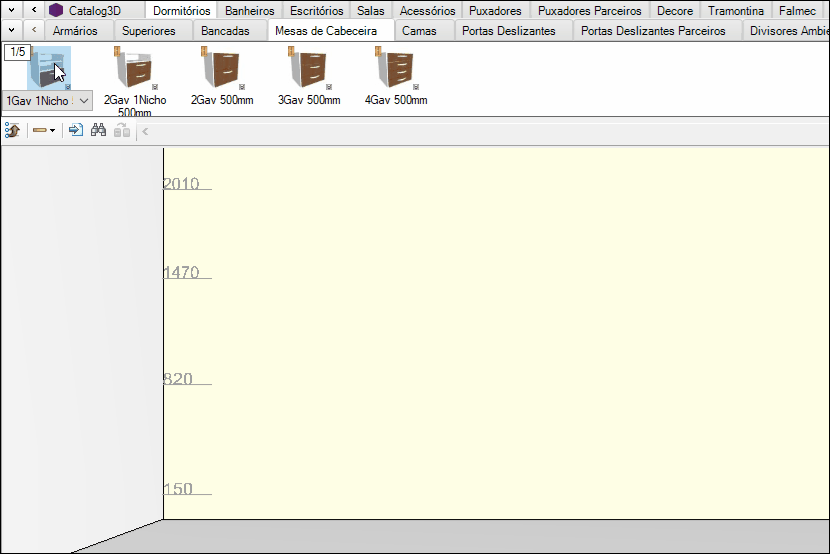Click the 1/5 page counter
The width and height of the screenshot is (830, 554).
click(x=17, y=52)
